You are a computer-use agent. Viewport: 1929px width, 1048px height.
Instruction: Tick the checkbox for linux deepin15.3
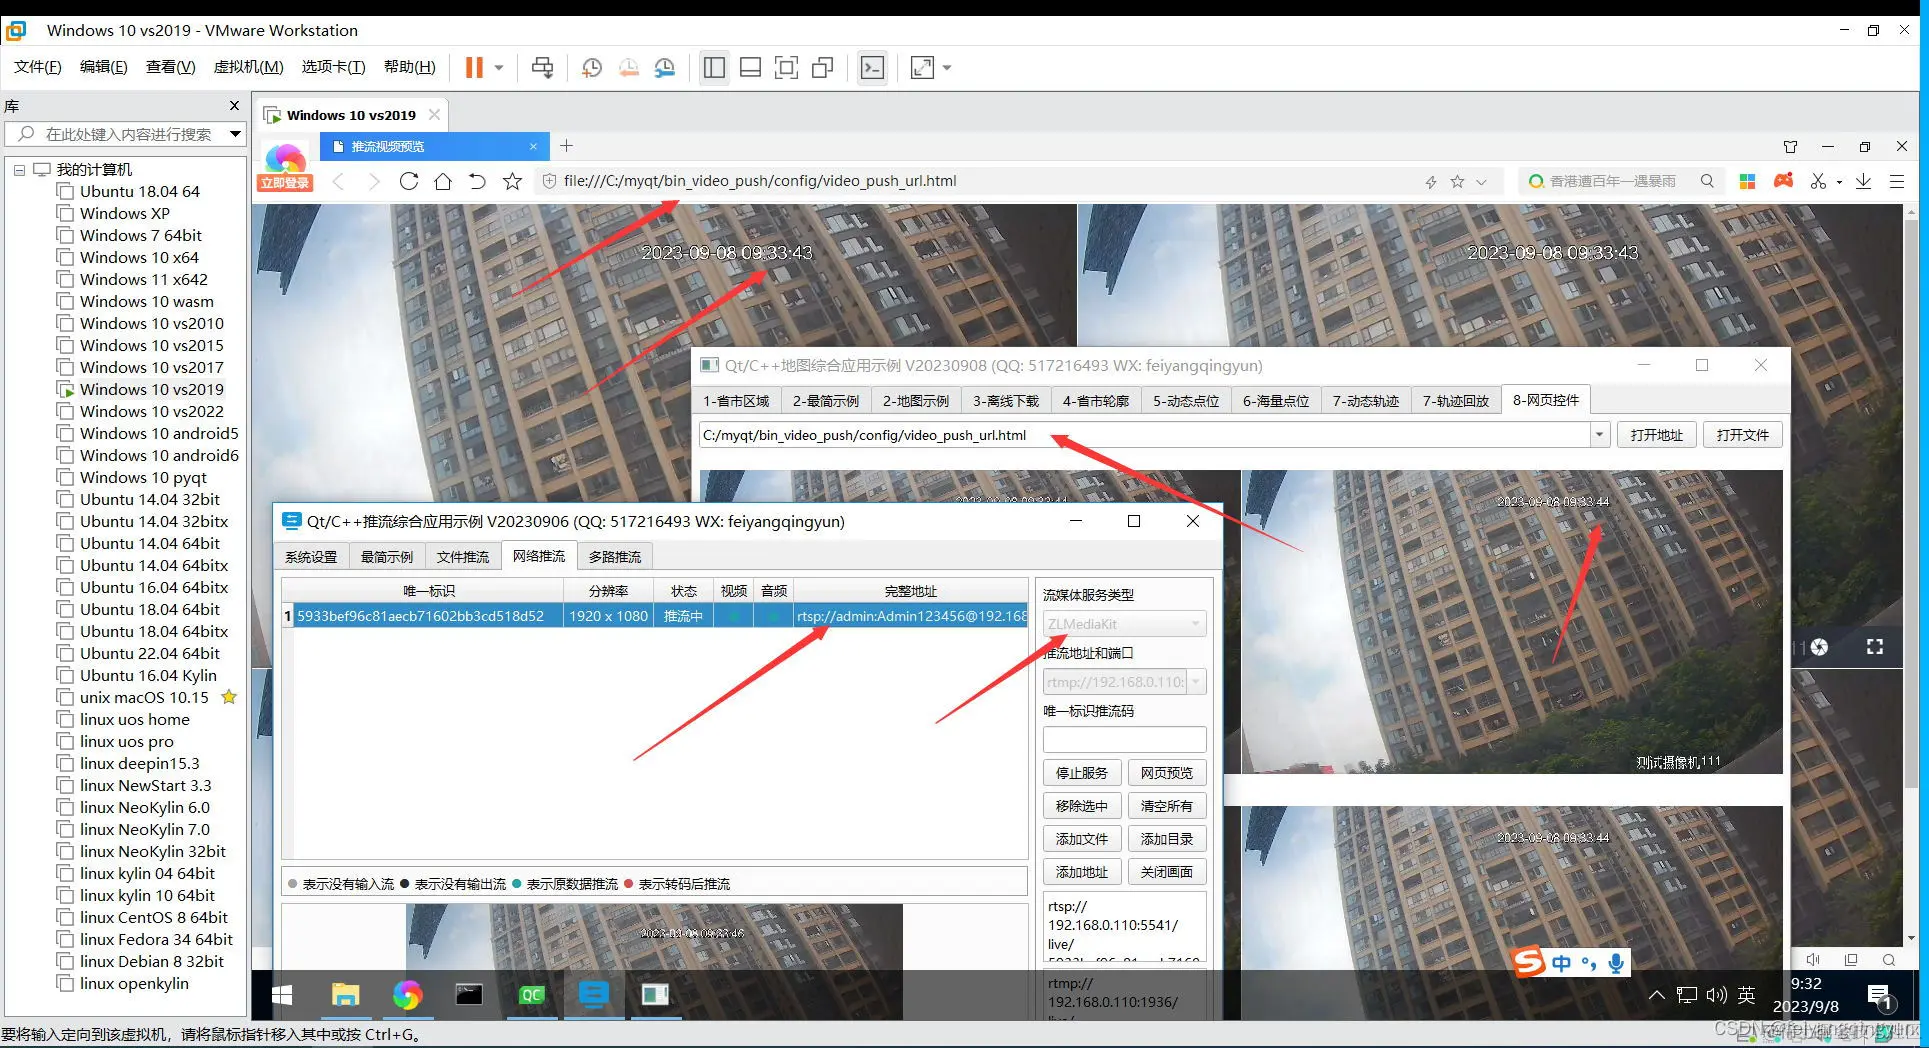(x=65, y=763)
